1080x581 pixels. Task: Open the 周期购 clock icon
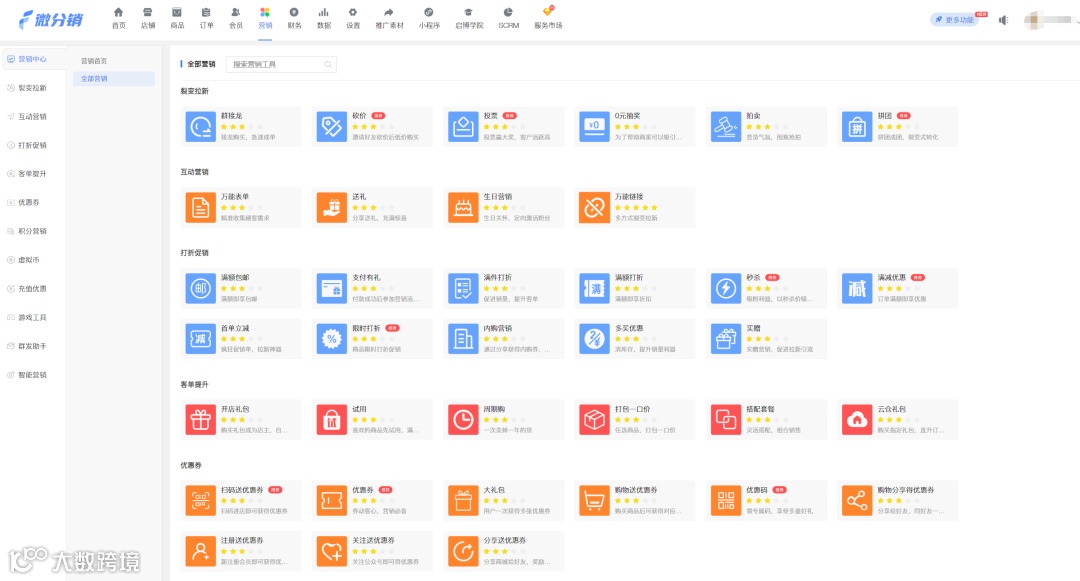[463, 420]
